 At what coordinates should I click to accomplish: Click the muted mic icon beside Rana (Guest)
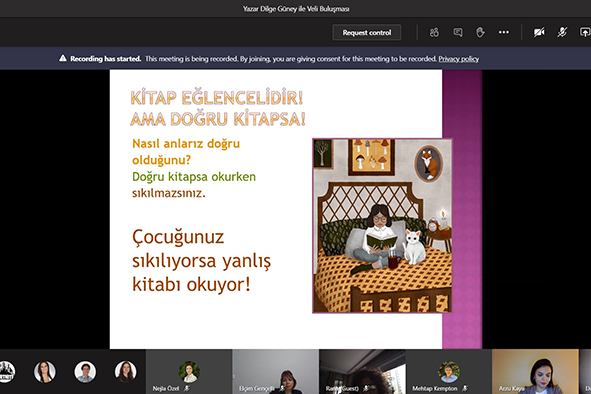coord(366,388)
